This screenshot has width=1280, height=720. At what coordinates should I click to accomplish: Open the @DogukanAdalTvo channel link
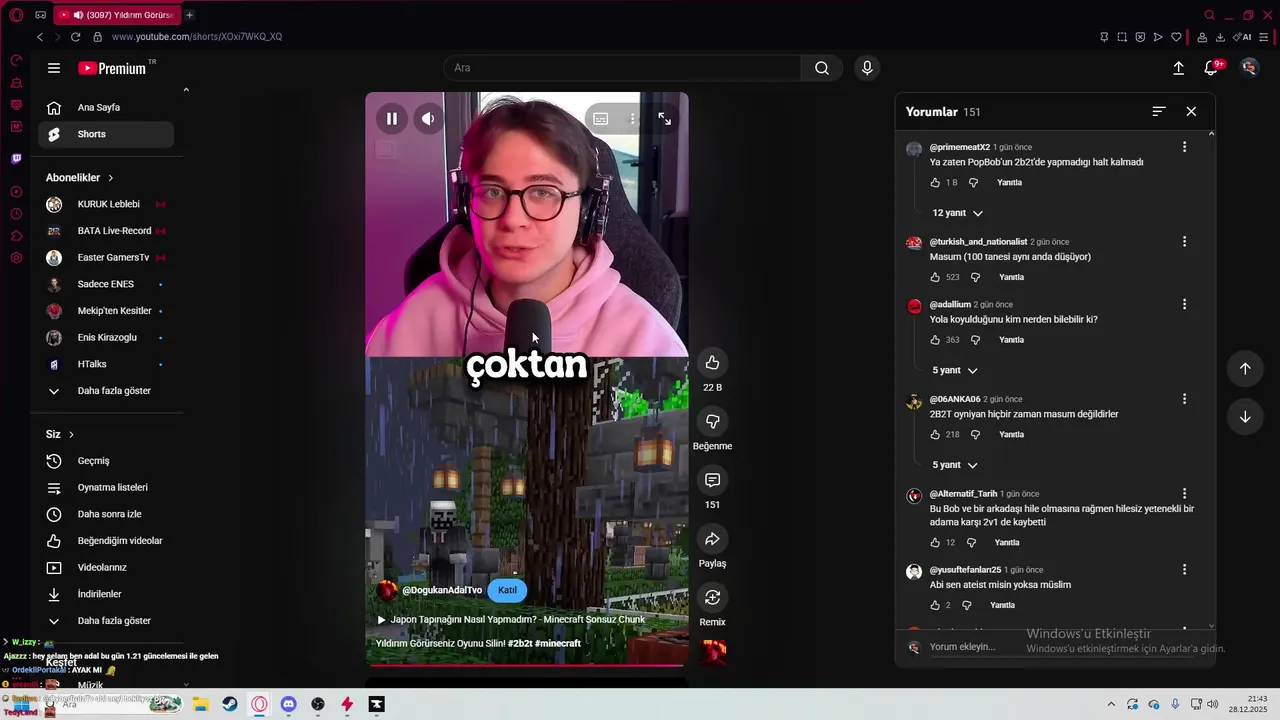point(442,590)
